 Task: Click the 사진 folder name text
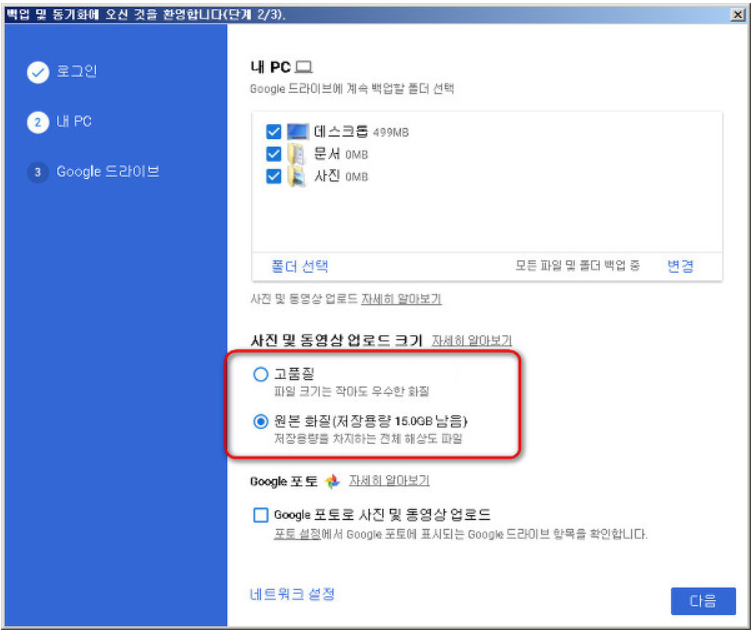327,176
